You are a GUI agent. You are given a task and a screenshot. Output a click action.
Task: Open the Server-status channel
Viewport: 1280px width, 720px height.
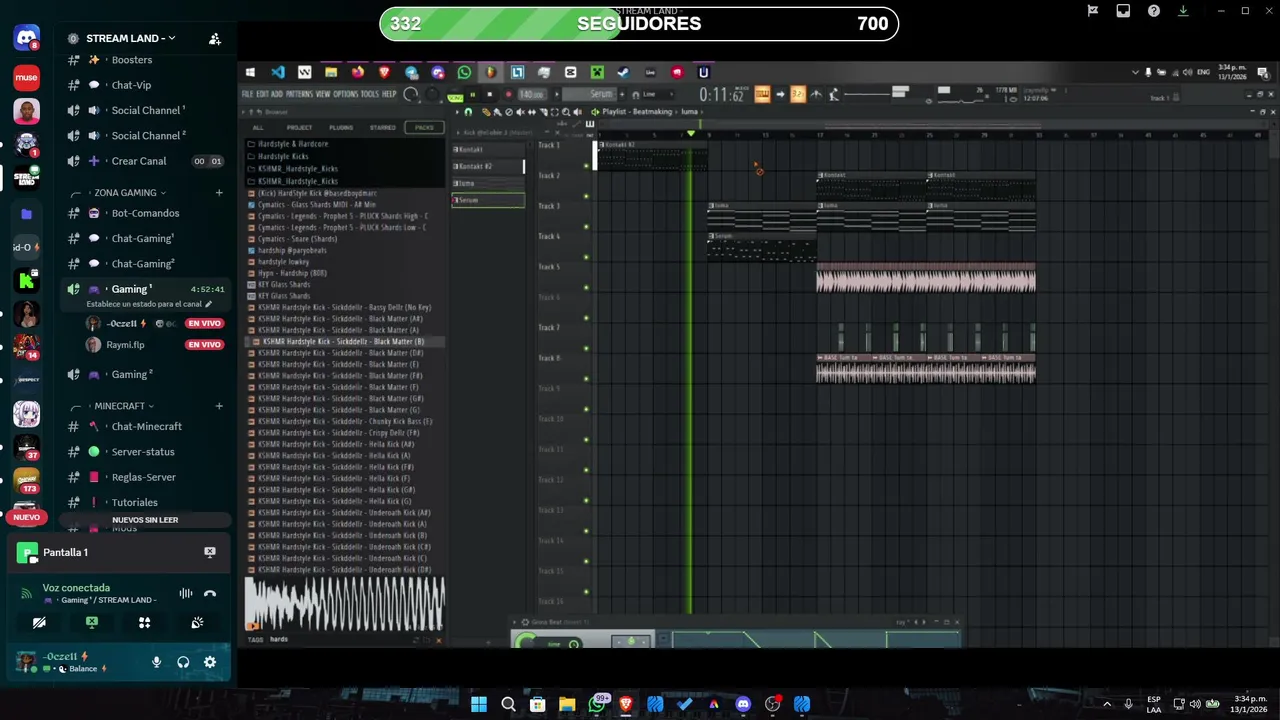tap(144, 452)
